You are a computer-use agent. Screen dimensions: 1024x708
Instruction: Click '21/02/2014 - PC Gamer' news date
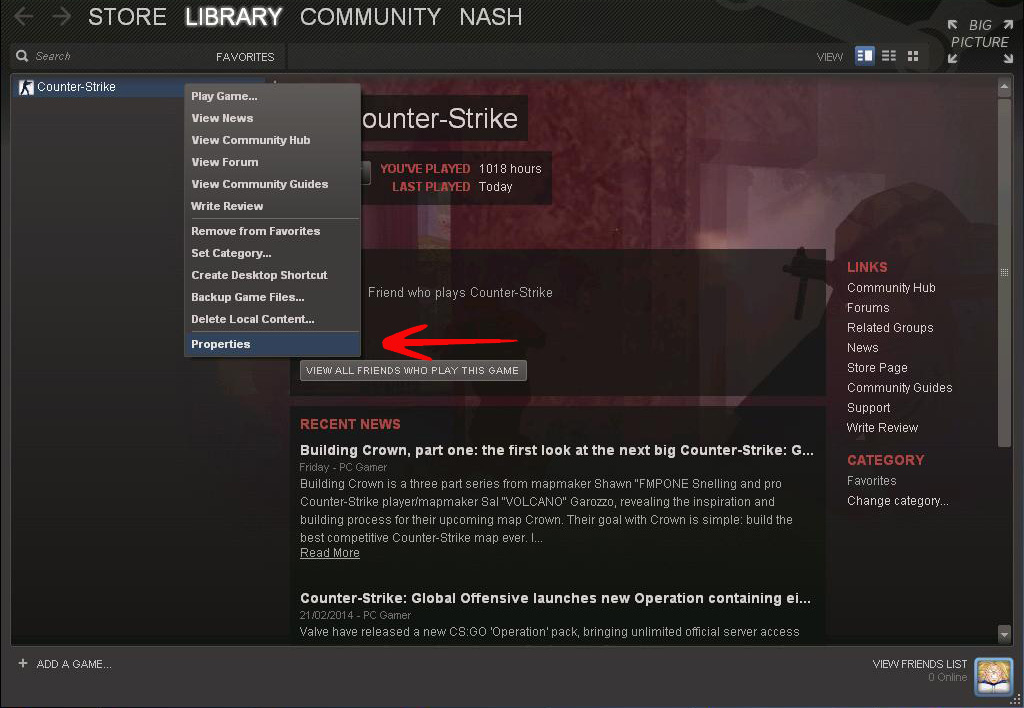355,615
